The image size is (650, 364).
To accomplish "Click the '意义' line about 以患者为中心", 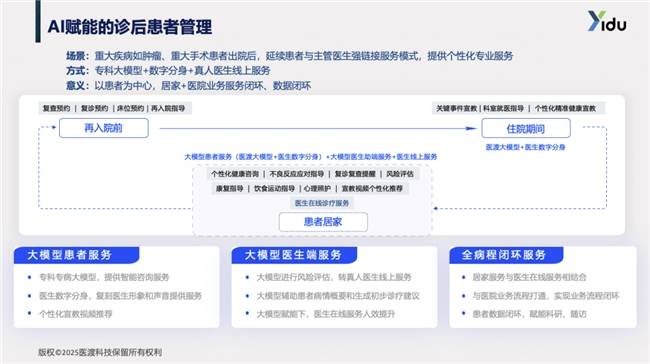I will click(188, 86).
